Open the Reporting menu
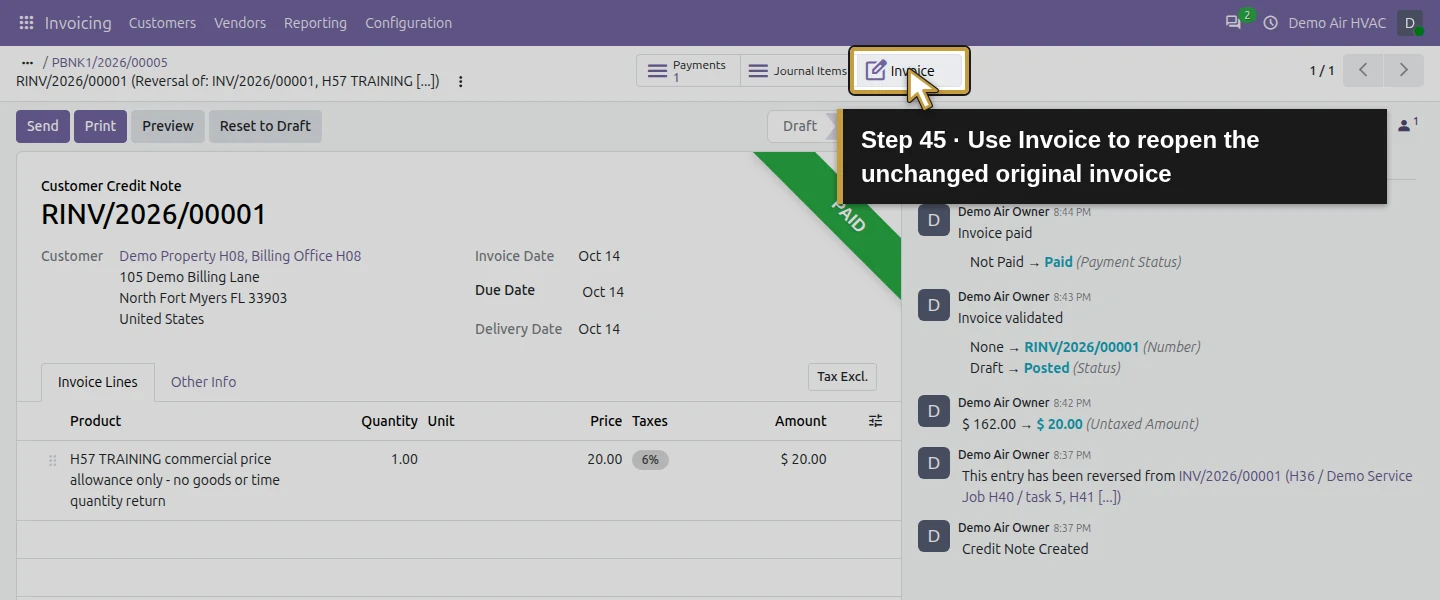Viewport: 1440px width, 600px height. [315, 22]
